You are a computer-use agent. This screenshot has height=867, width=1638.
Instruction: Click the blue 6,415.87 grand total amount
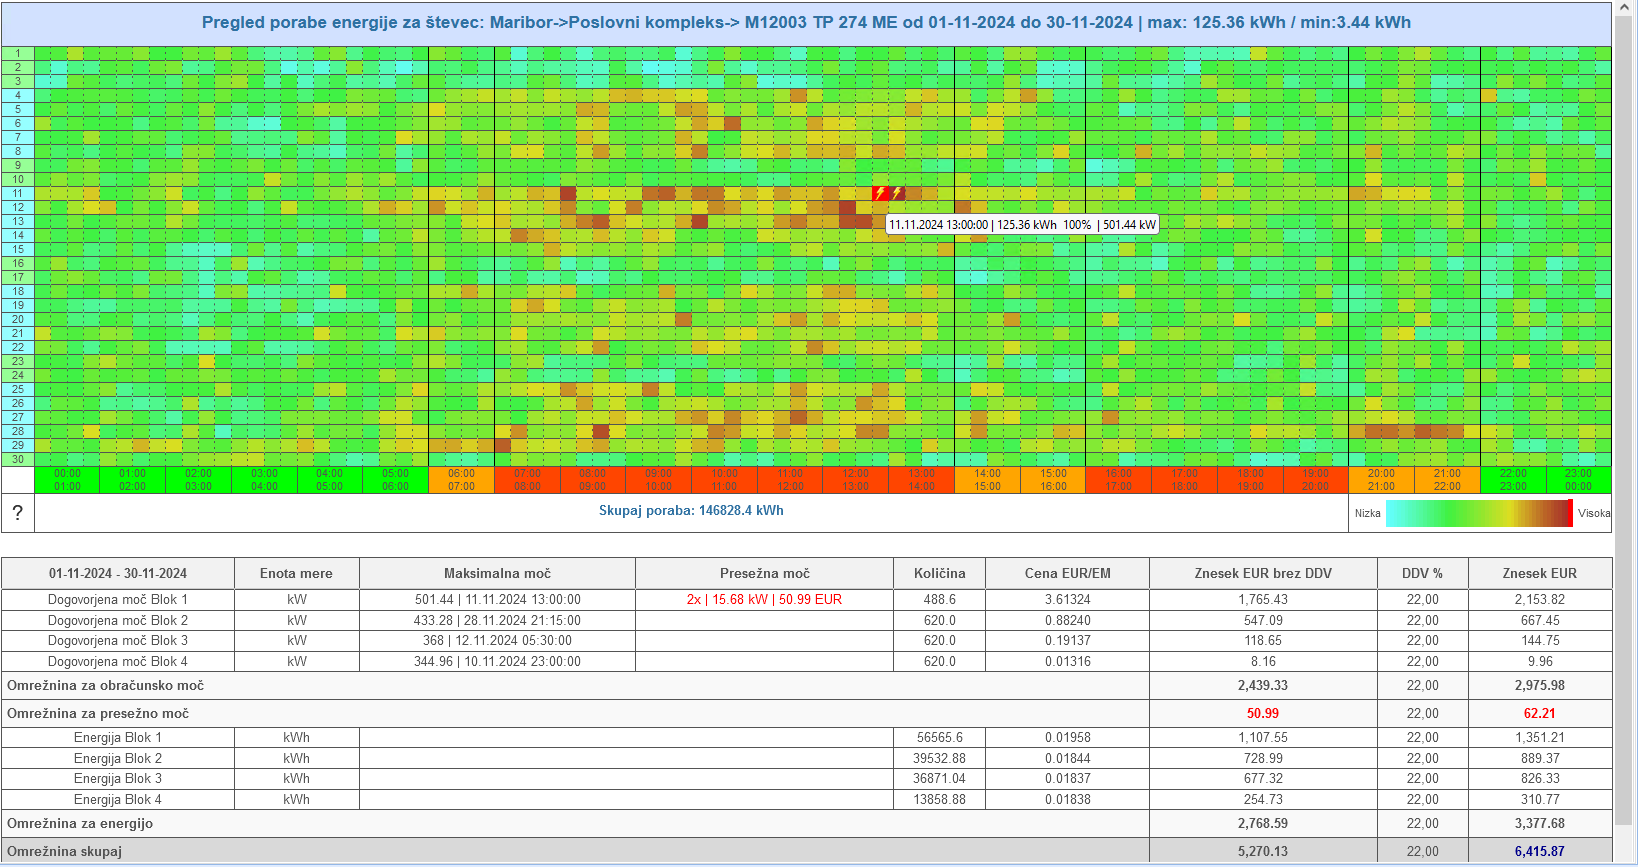[1539, 851]
